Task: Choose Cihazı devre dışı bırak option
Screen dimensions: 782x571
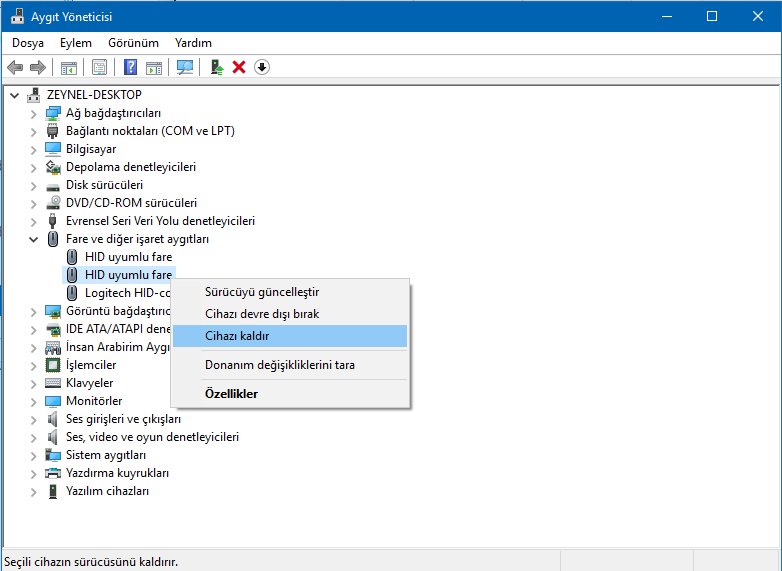Action: click(261, 314)
